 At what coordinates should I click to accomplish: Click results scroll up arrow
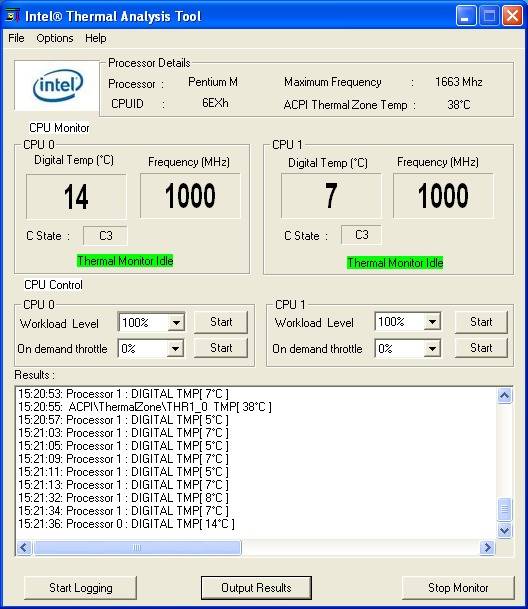tap(504, 396)
